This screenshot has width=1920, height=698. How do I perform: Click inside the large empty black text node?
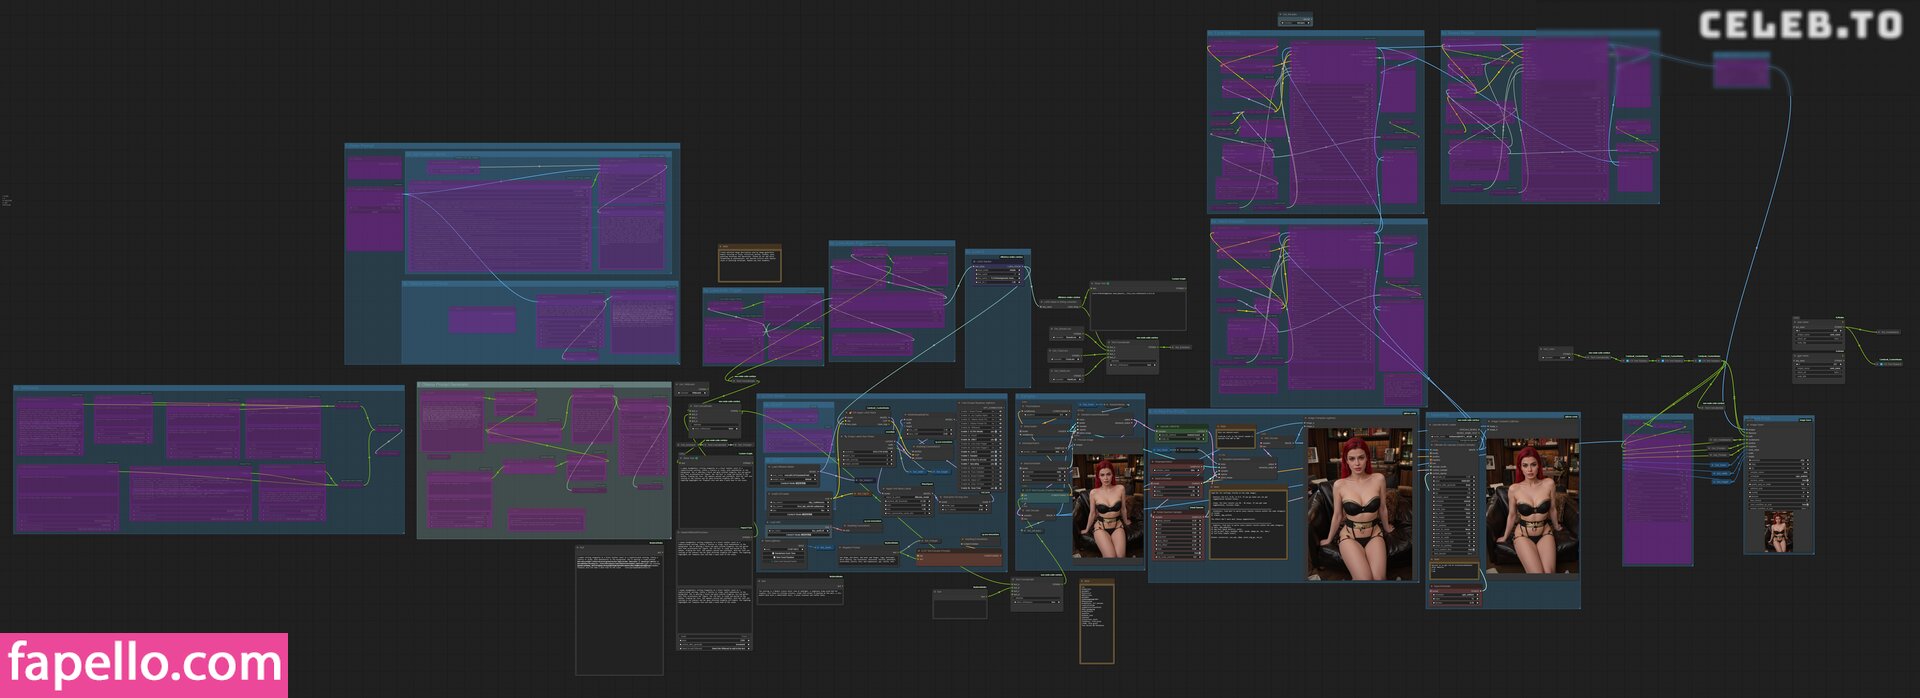619,620
